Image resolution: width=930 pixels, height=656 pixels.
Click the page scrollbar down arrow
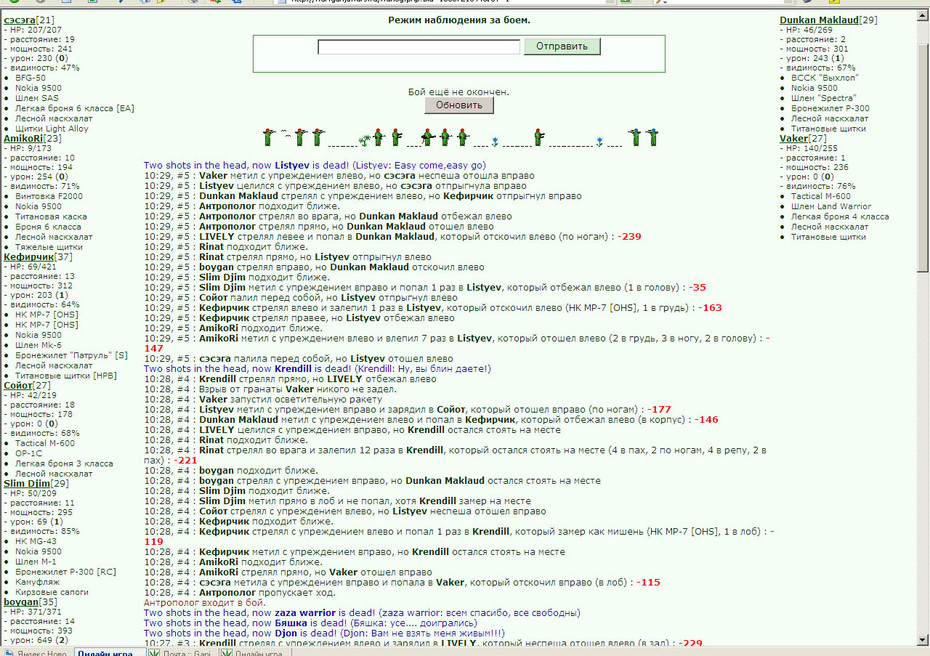tap(923, 640)
